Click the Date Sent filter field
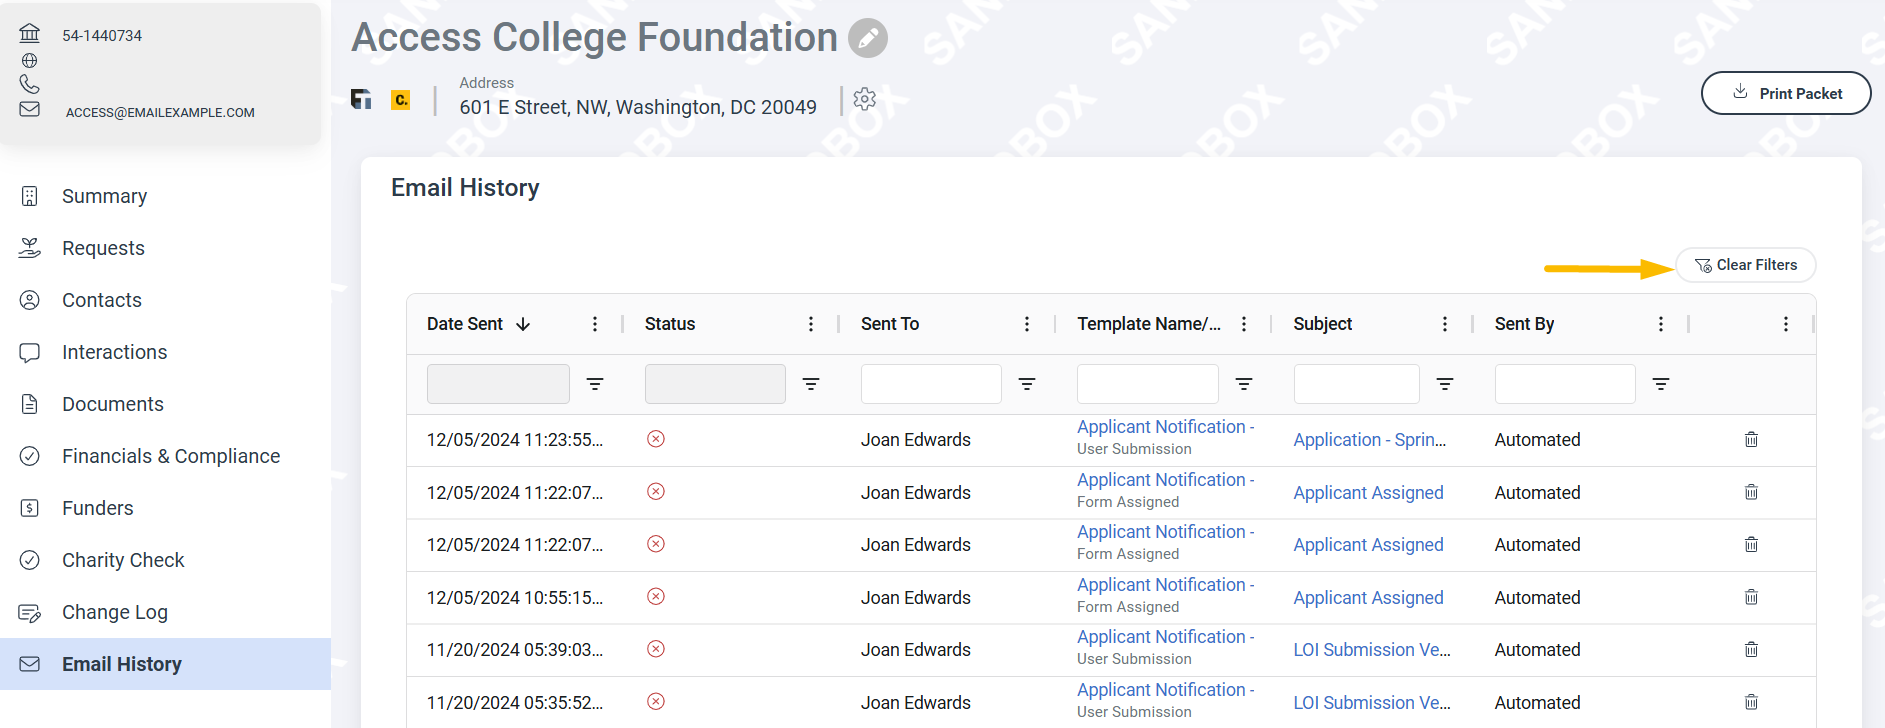The width and height of the screenshot is (1885, 728). [x=498, y=384]
